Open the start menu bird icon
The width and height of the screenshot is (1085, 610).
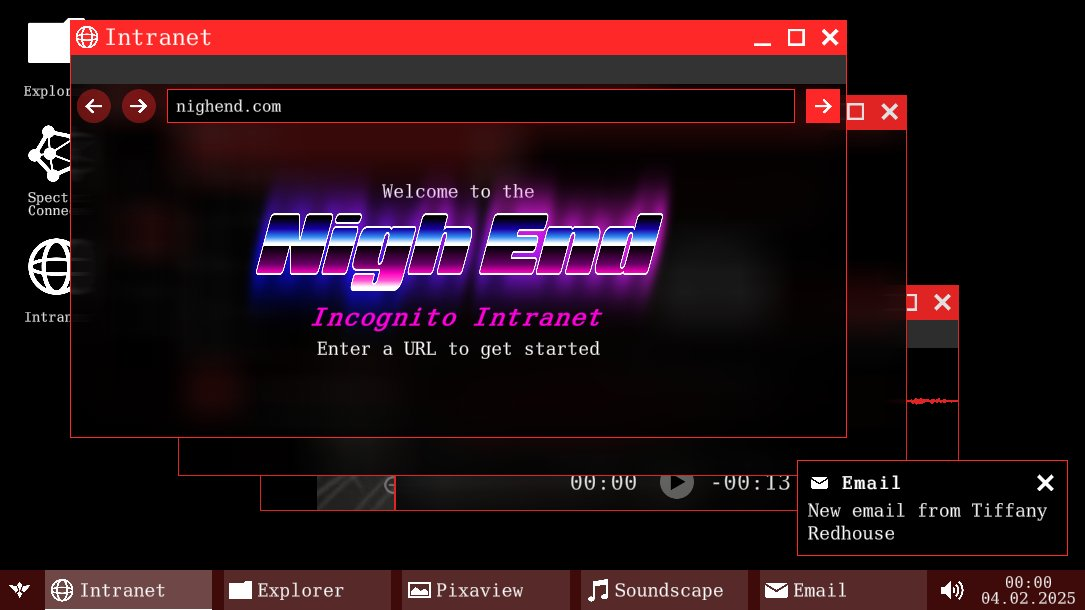[x=20, y=590]
